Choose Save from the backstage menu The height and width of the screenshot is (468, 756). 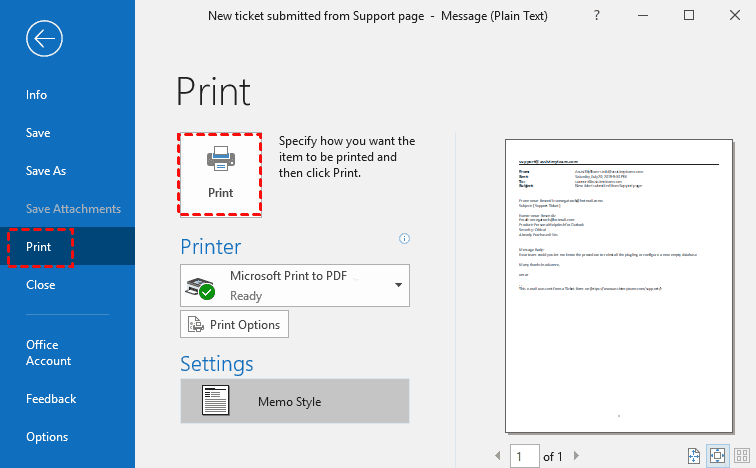[38, 133]
